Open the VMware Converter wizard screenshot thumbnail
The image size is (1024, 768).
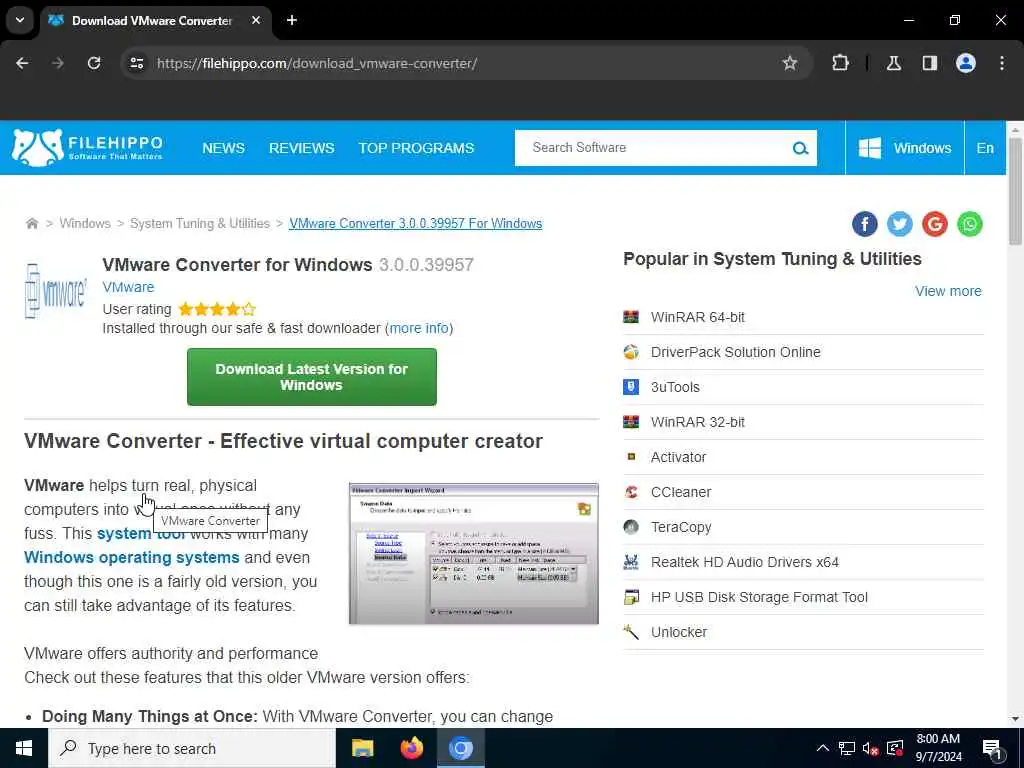pos(473,554)
